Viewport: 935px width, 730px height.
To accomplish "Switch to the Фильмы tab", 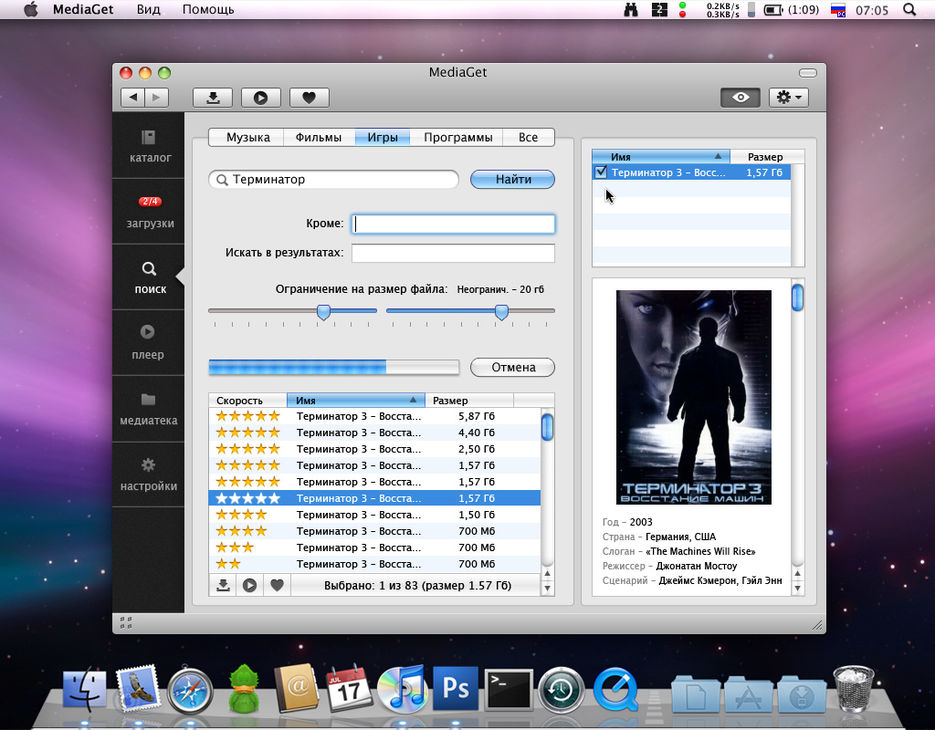I will pos(319,137).
